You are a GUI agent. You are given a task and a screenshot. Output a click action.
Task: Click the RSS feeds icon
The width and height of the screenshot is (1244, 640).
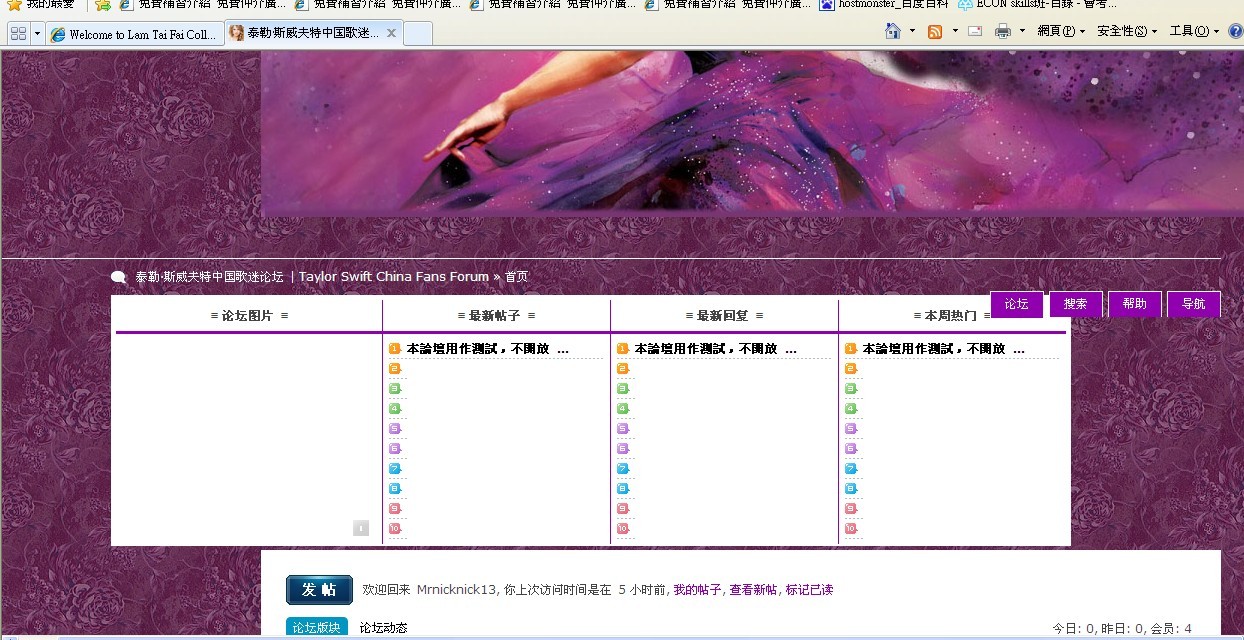pyautogui.click(x=935, y=31)
